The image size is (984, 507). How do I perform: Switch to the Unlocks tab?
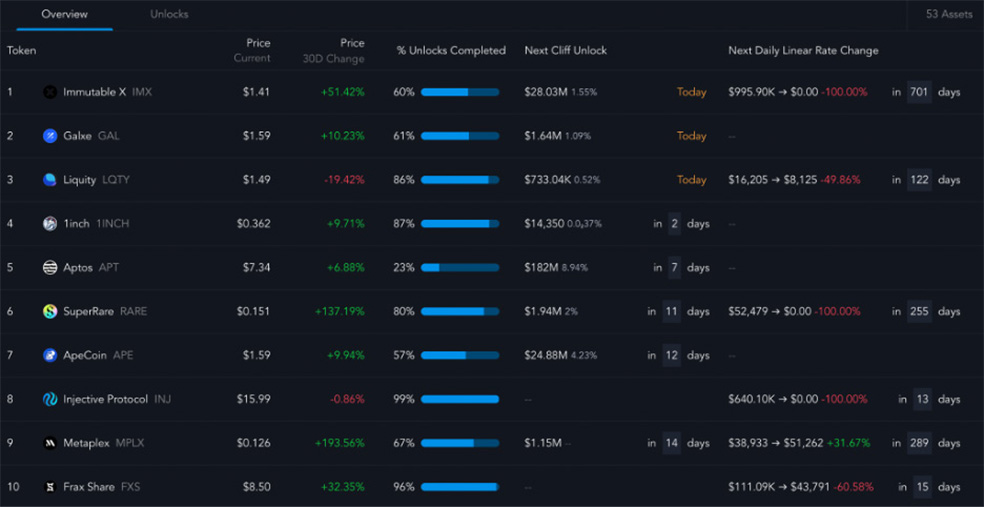point(169,14)
